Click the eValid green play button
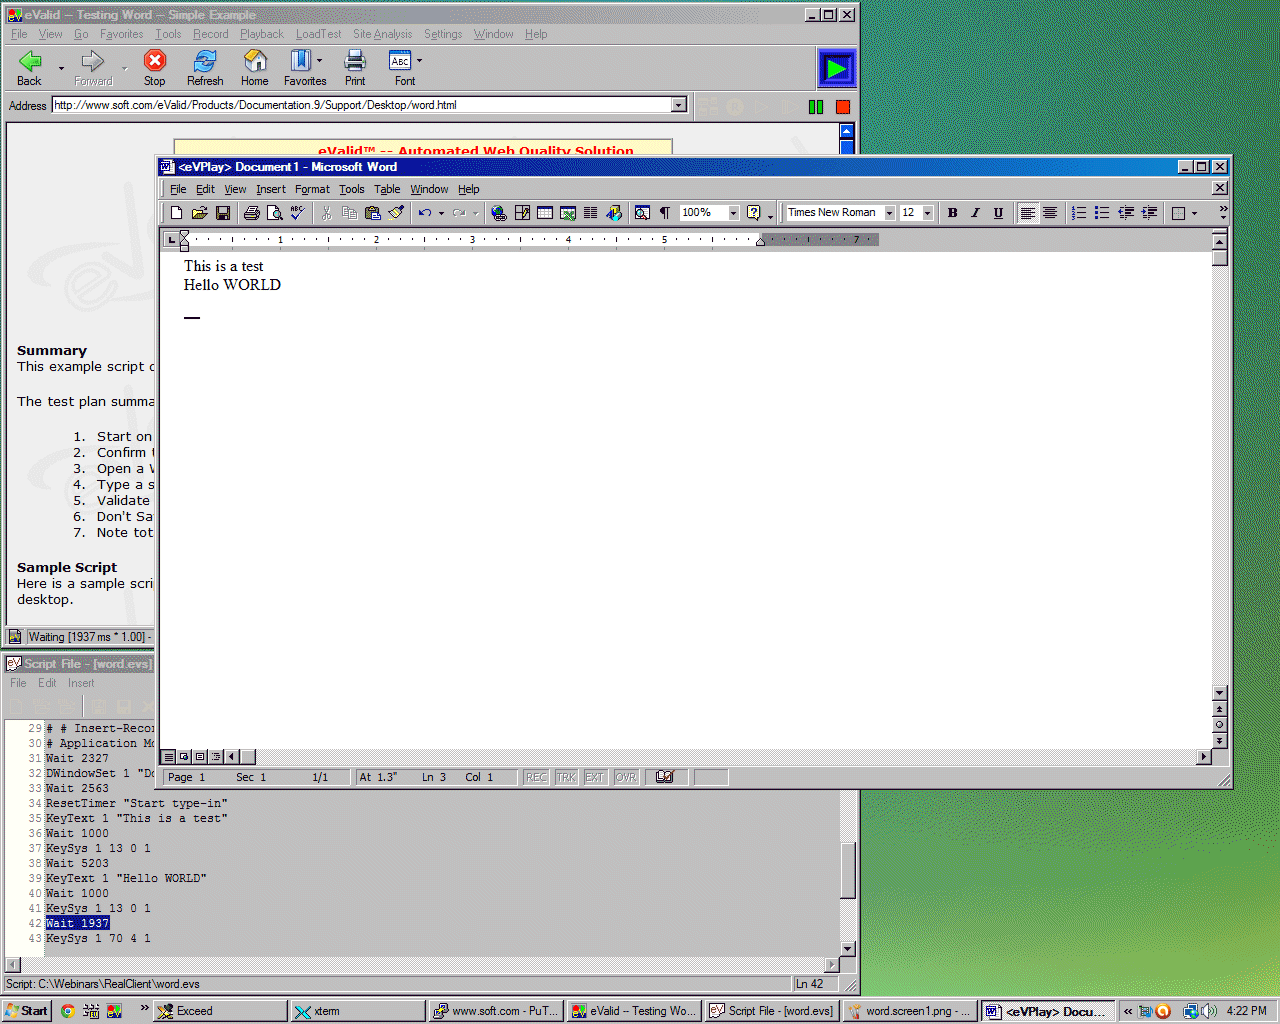 [836, 69]
